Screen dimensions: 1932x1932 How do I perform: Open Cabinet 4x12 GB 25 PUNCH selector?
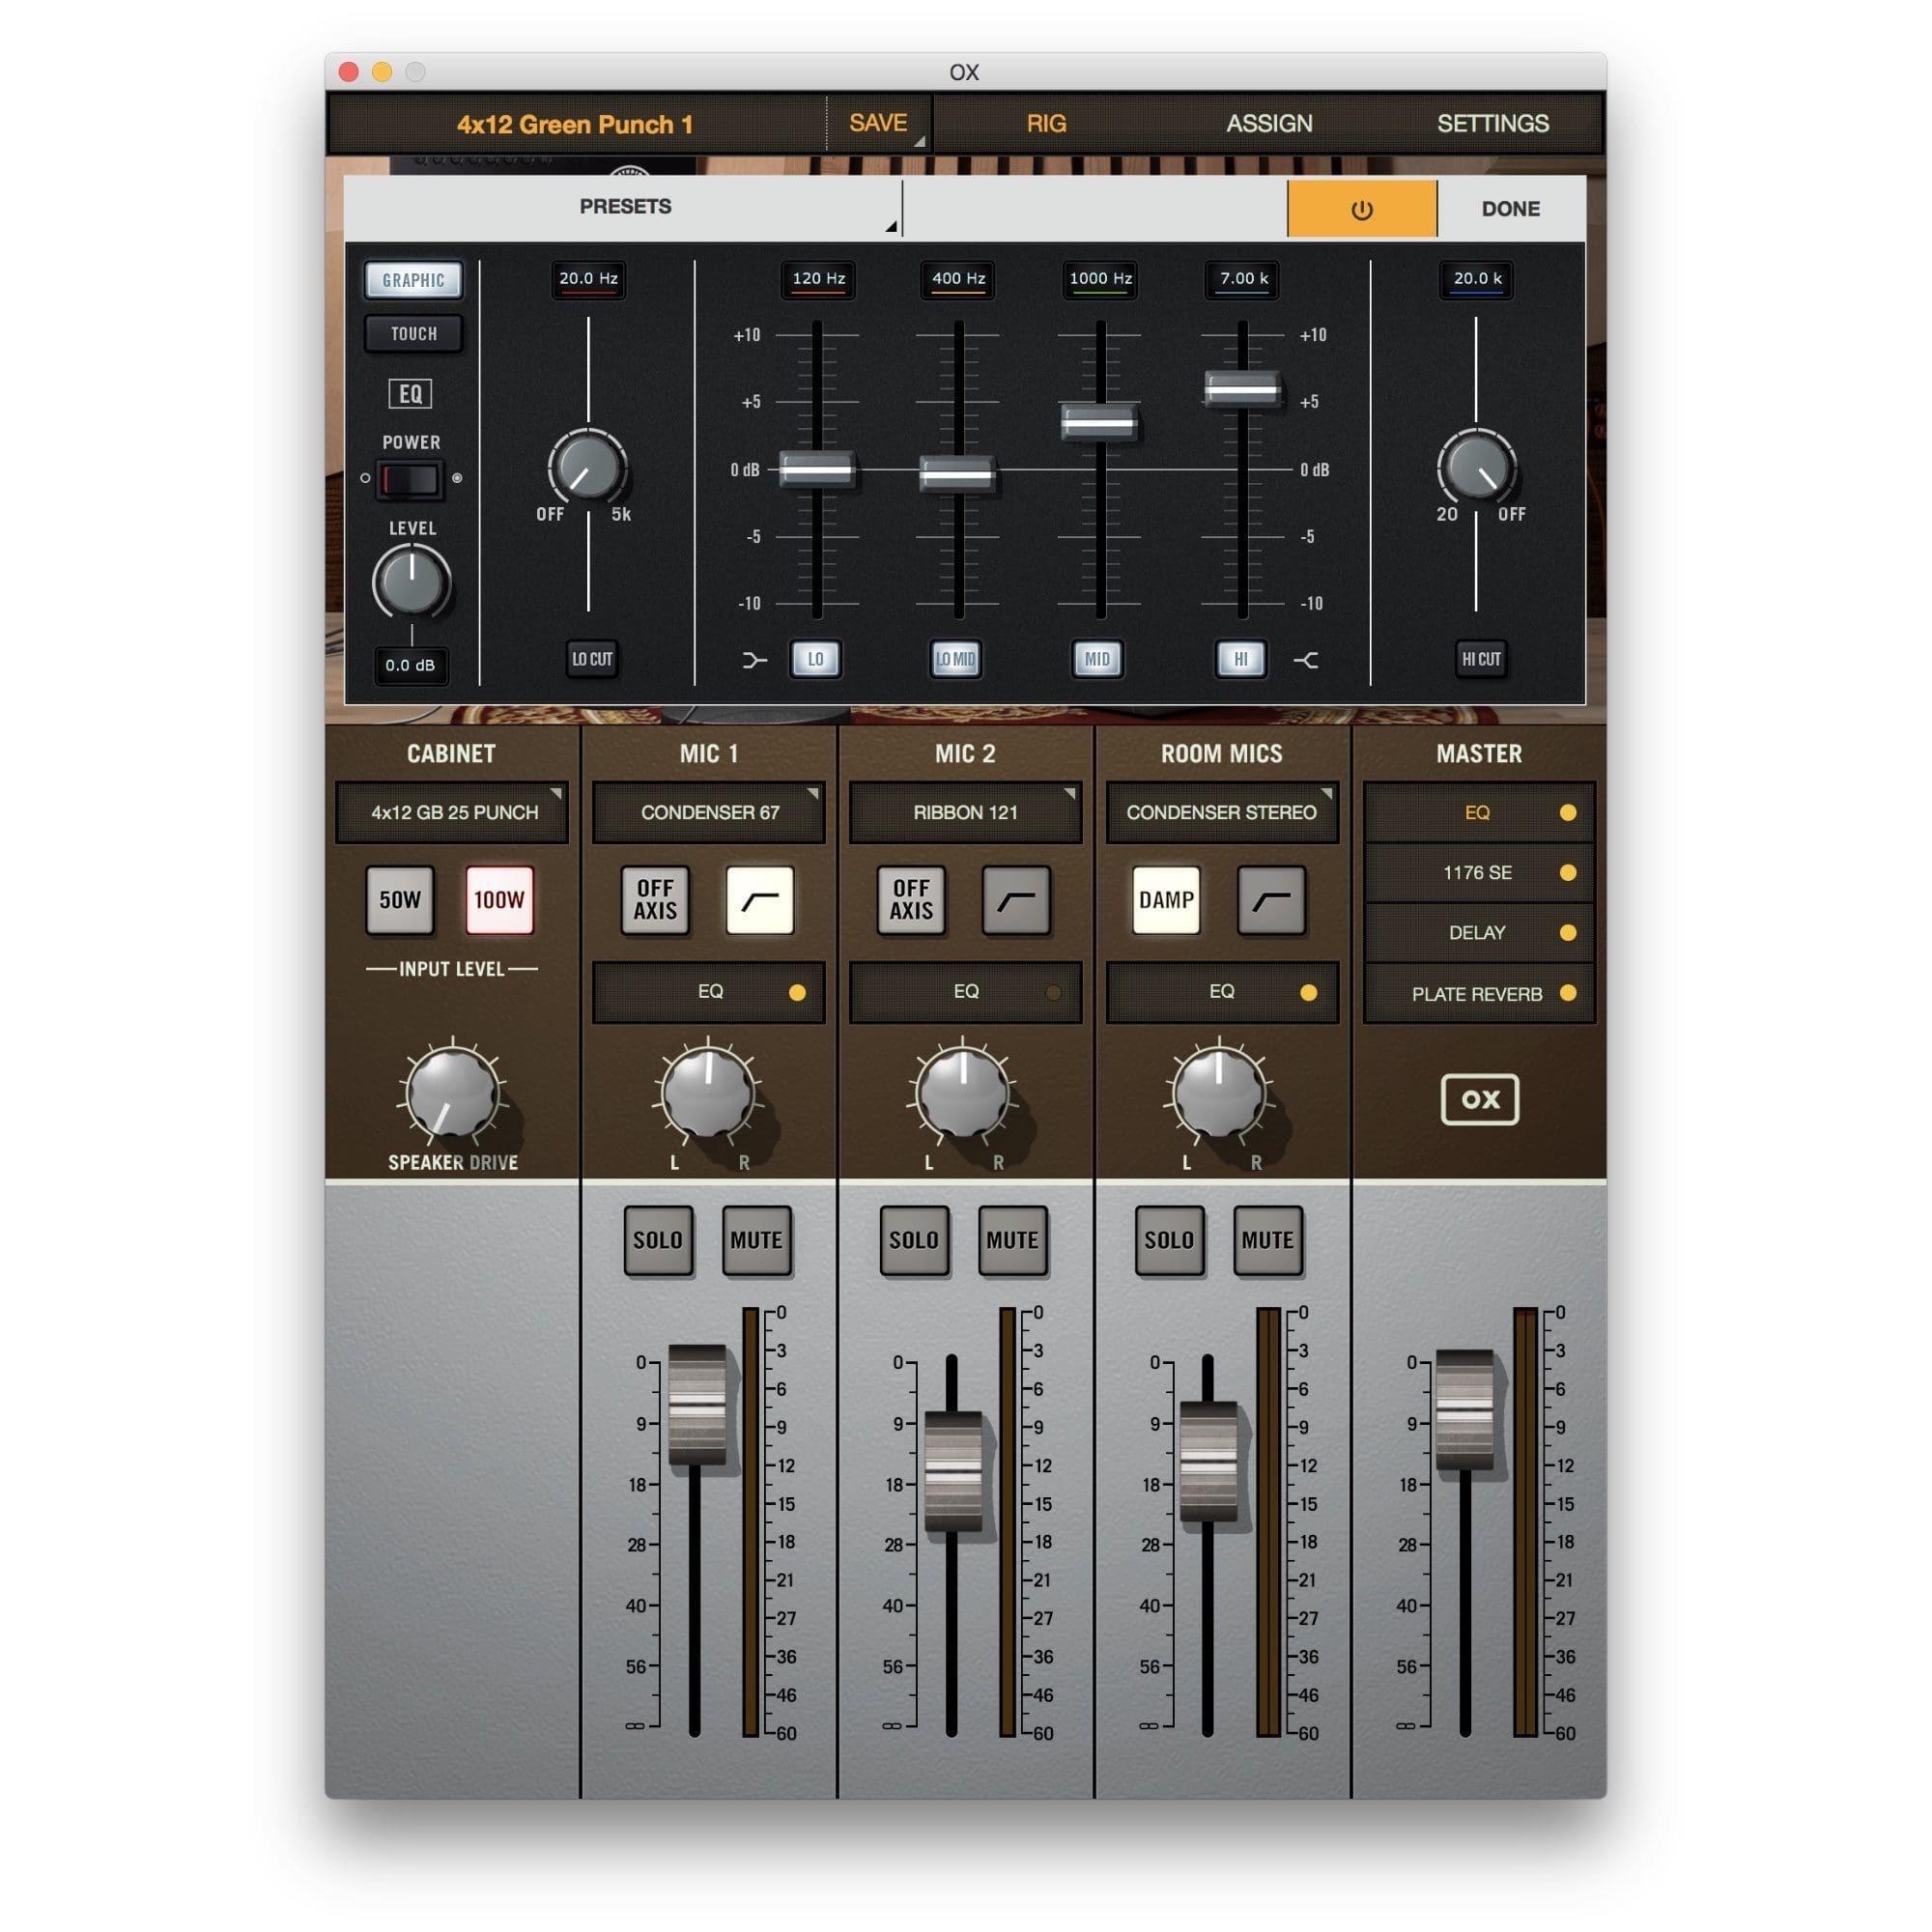point(453,812)
